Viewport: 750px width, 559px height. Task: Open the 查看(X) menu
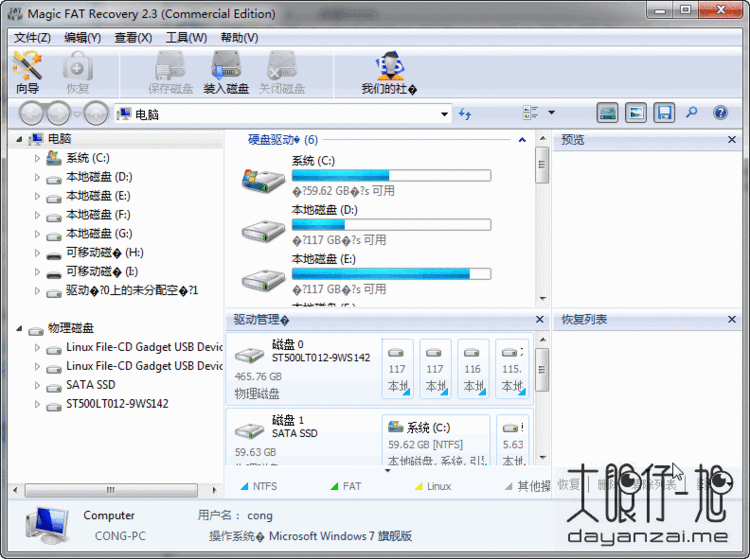click(133, 38)
